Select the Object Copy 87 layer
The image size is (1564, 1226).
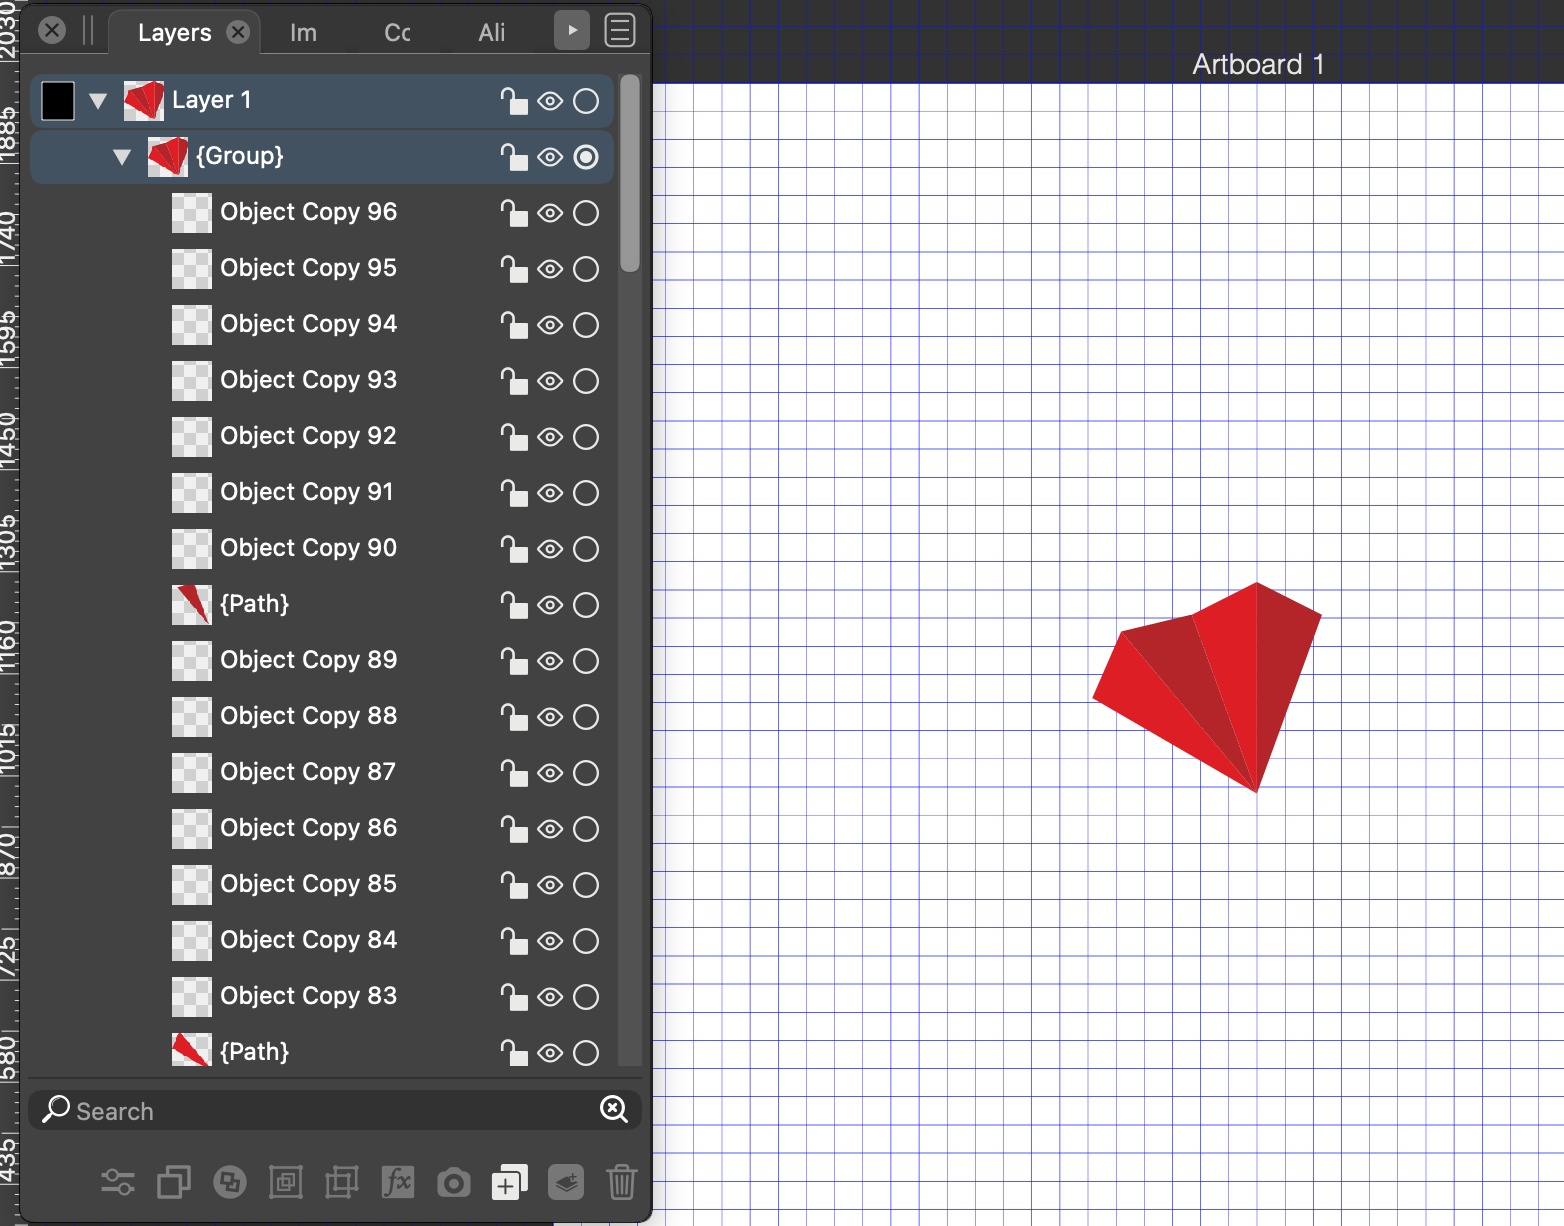308,772
